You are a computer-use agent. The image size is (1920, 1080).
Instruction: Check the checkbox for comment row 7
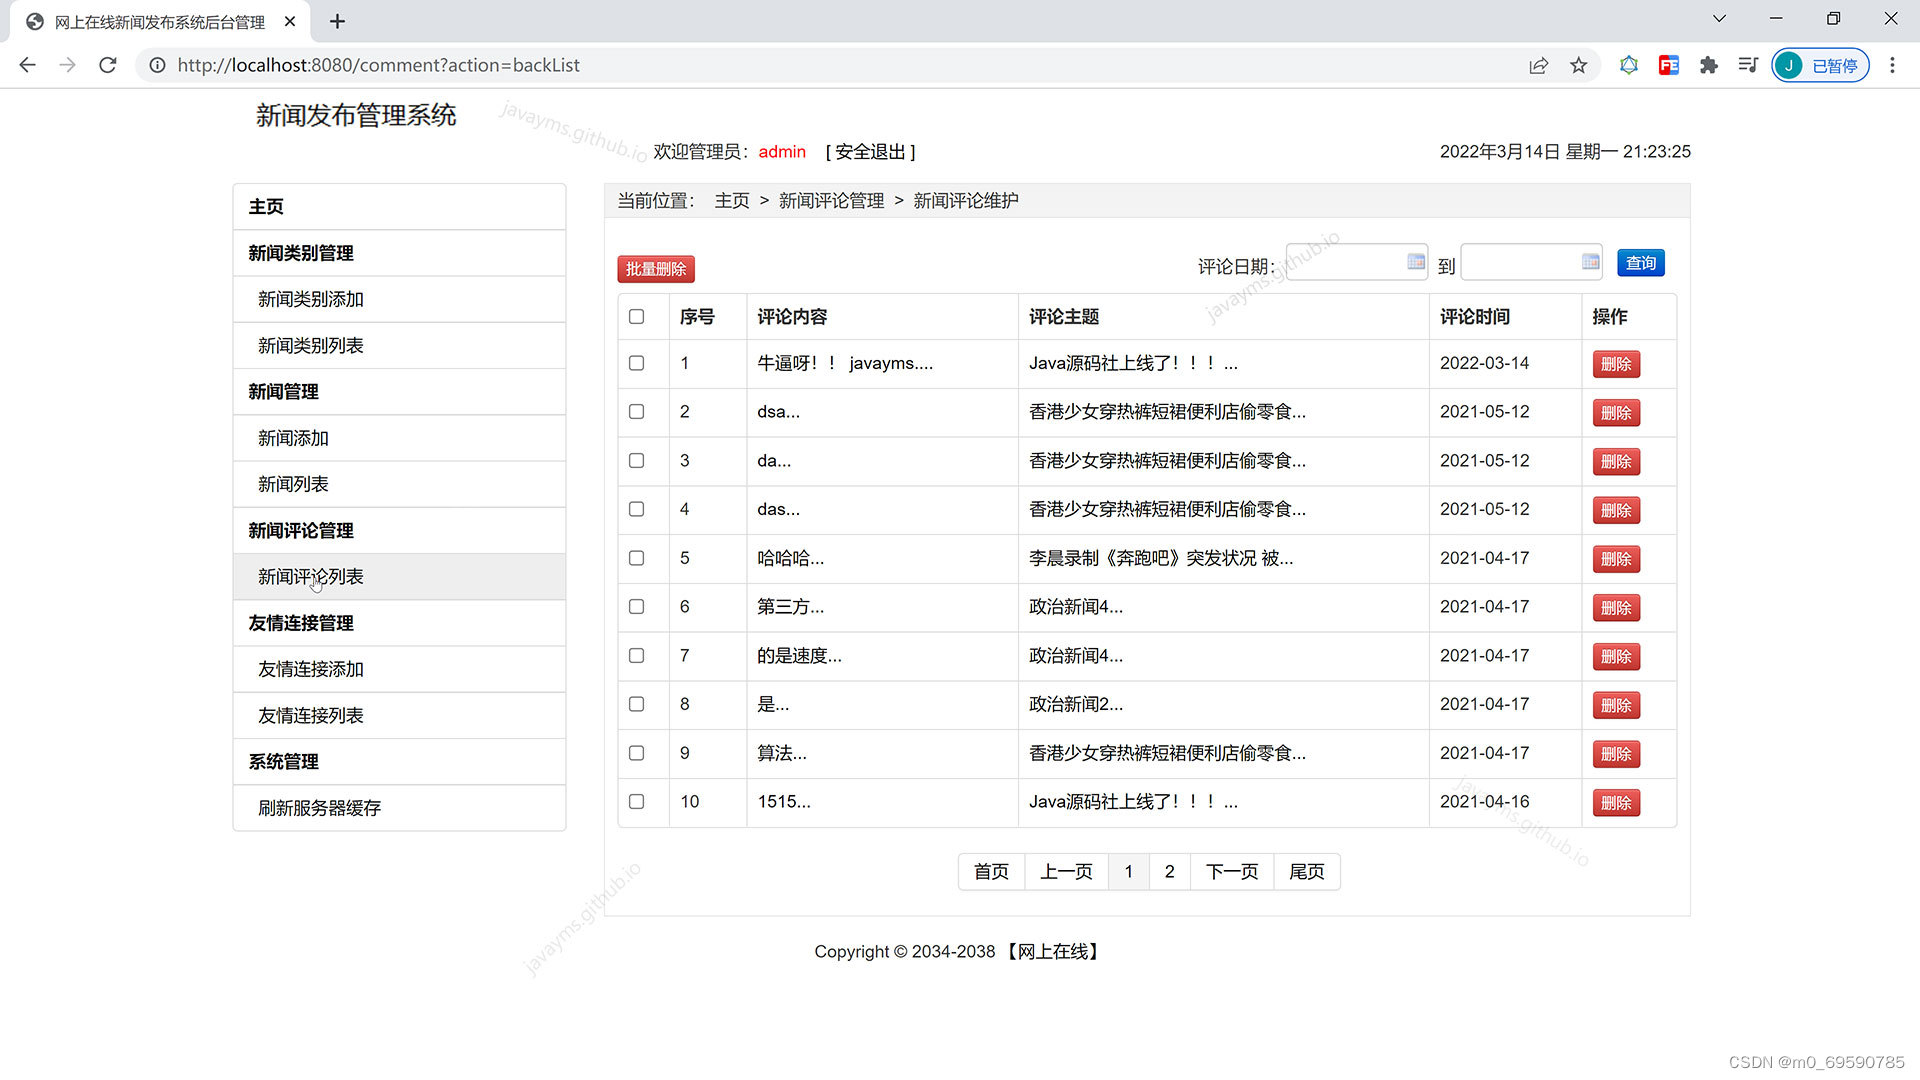tap(636, 655)
